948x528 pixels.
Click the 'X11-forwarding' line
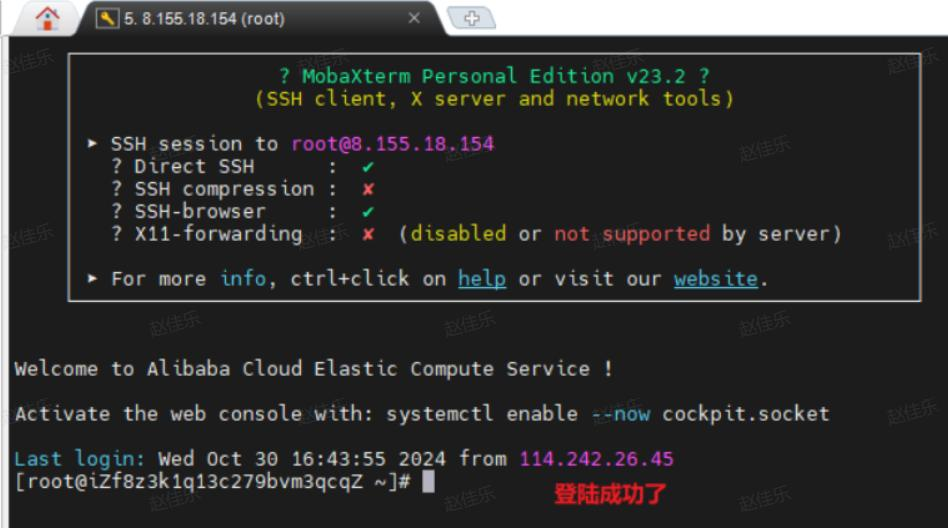click(x=476, y=233)
